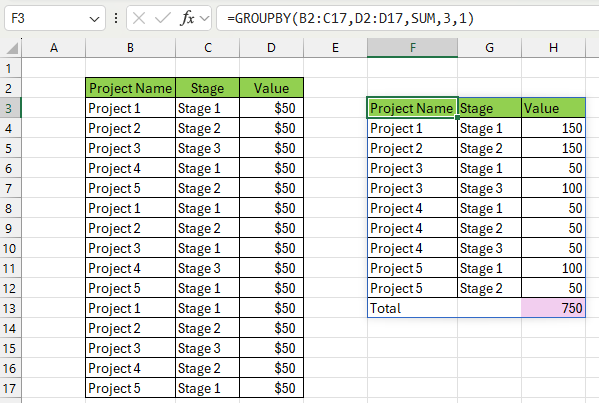Click the fill handle on cell F3

pyautogui.click(x=457, y=118)
